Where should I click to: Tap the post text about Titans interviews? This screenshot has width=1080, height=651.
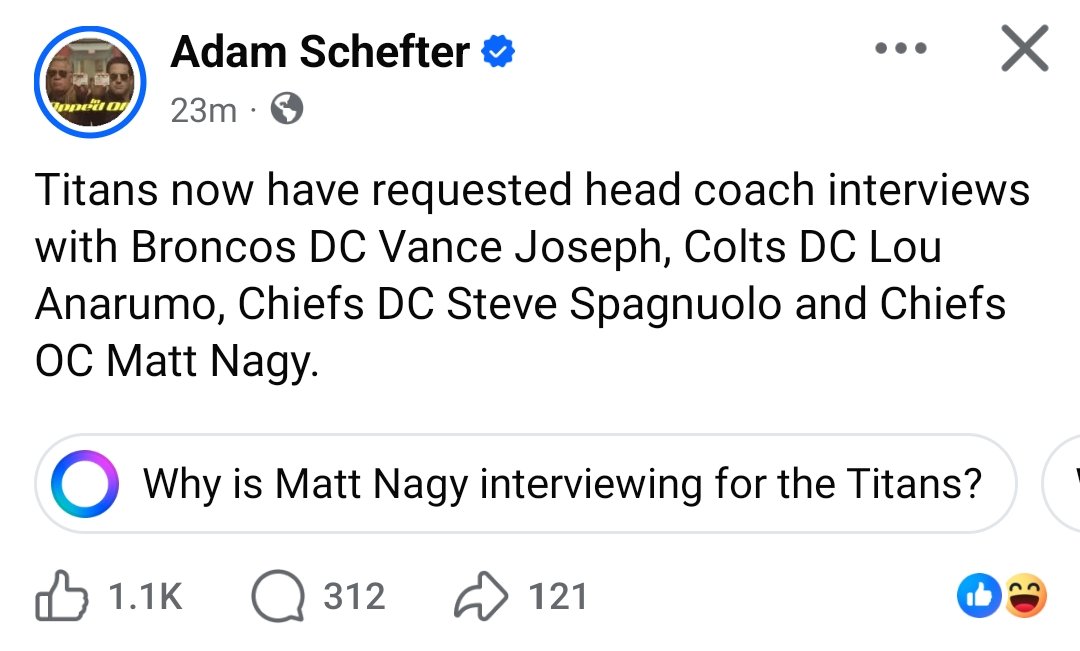point(532,247)
